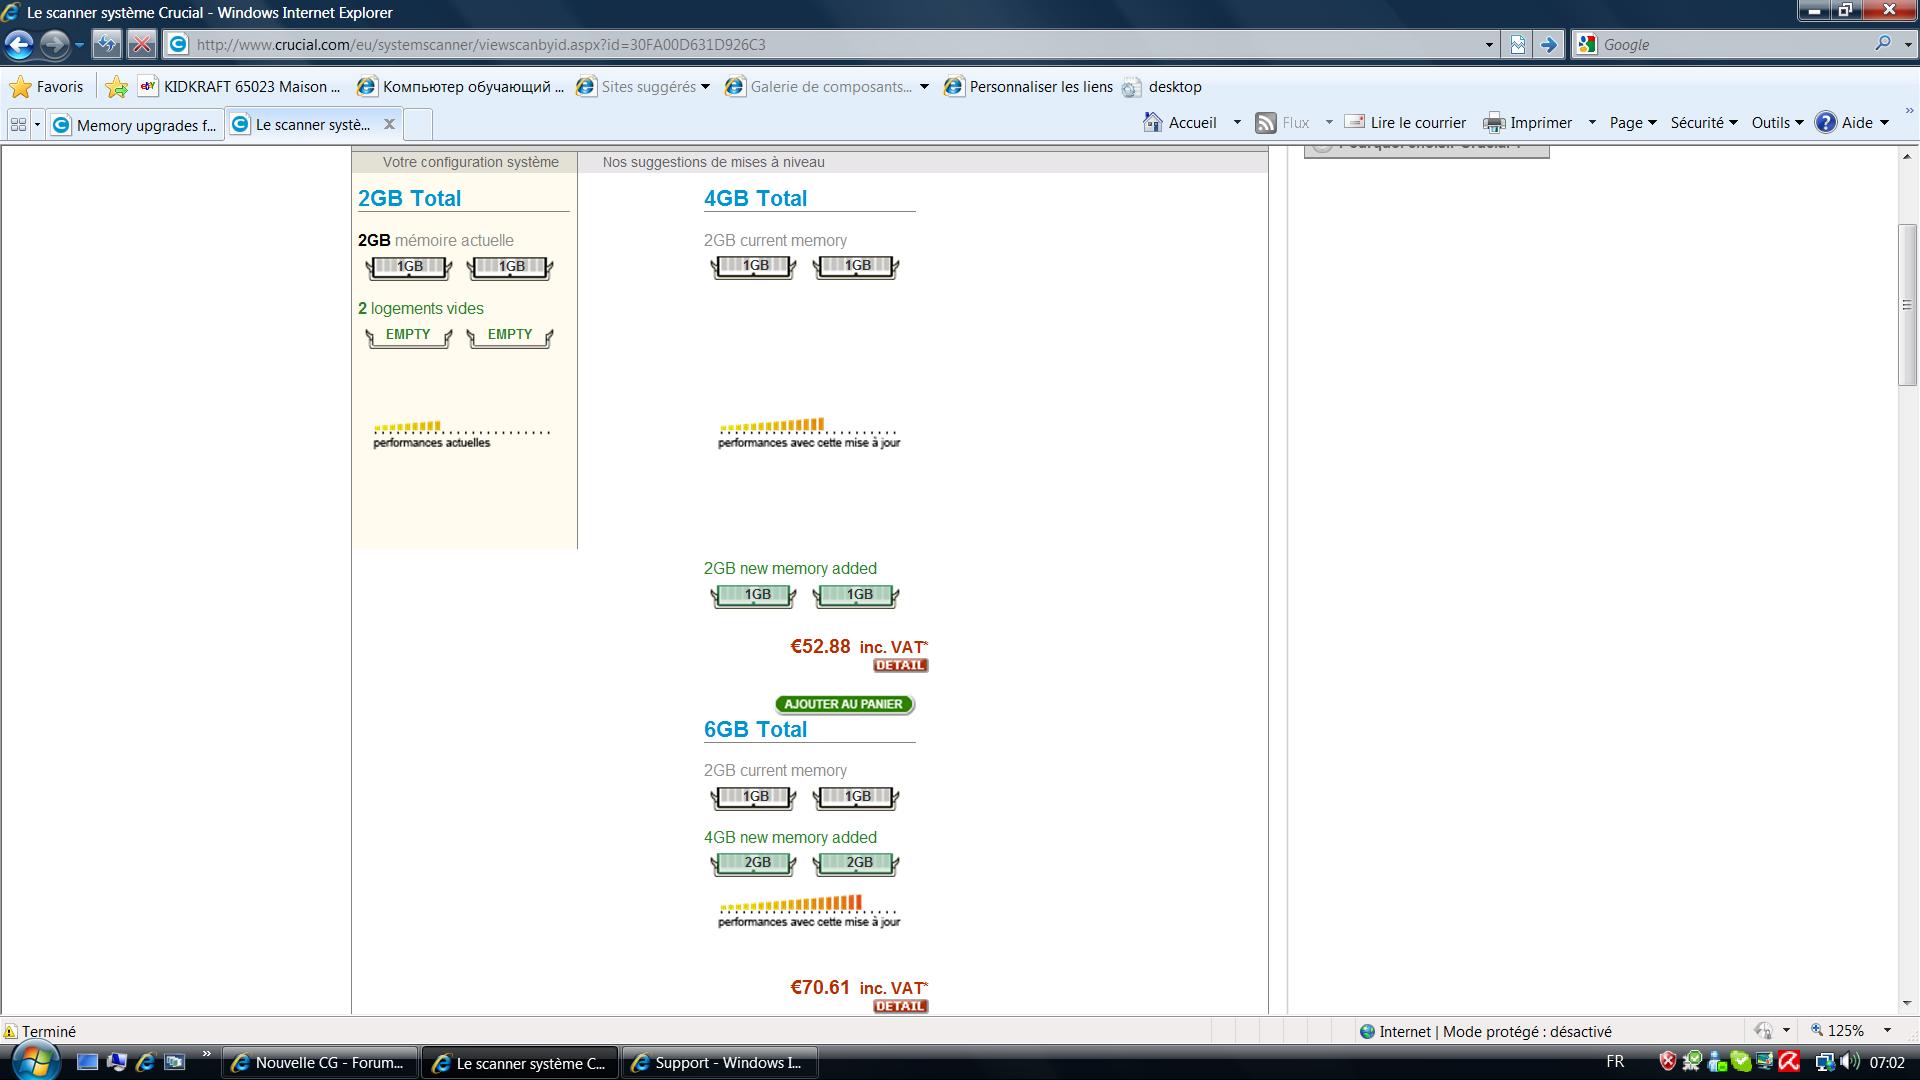Image resolution: width=1920 pixels, height=1080 pixels.
Task: Click the Go arrow beside address bar
Action: 1548,44
